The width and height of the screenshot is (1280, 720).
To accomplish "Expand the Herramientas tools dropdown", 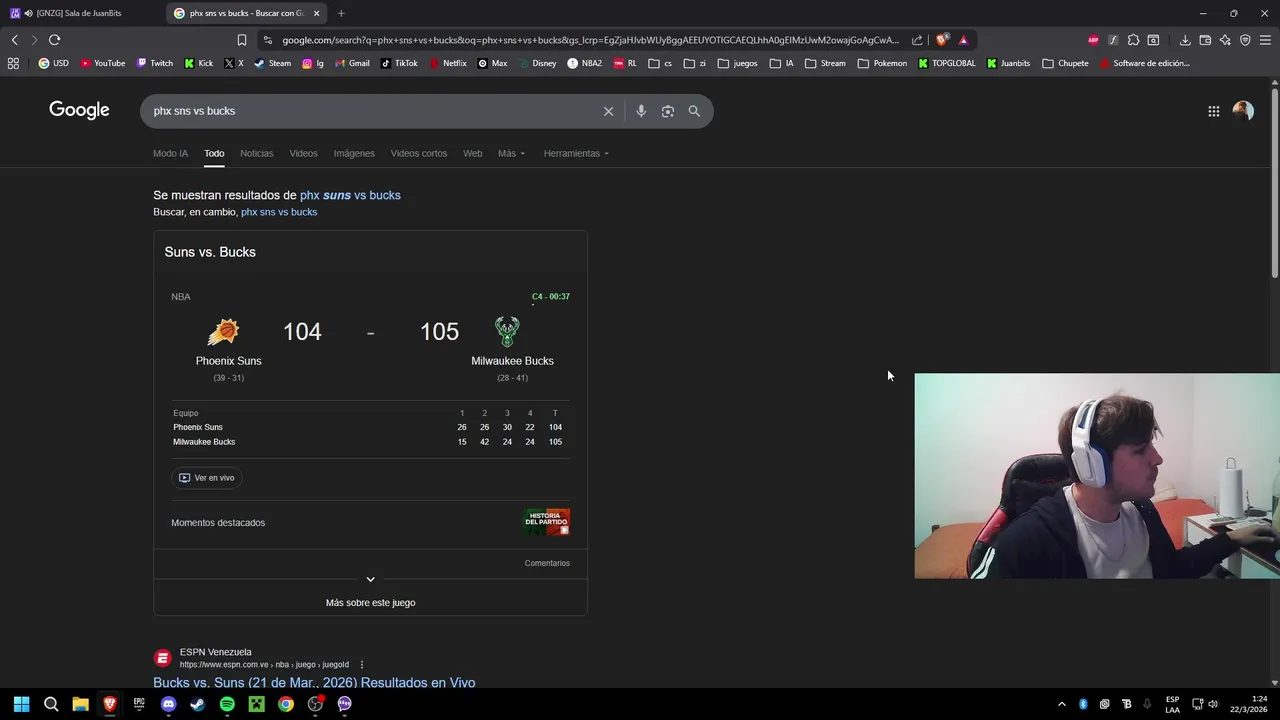I will [576, 153].
